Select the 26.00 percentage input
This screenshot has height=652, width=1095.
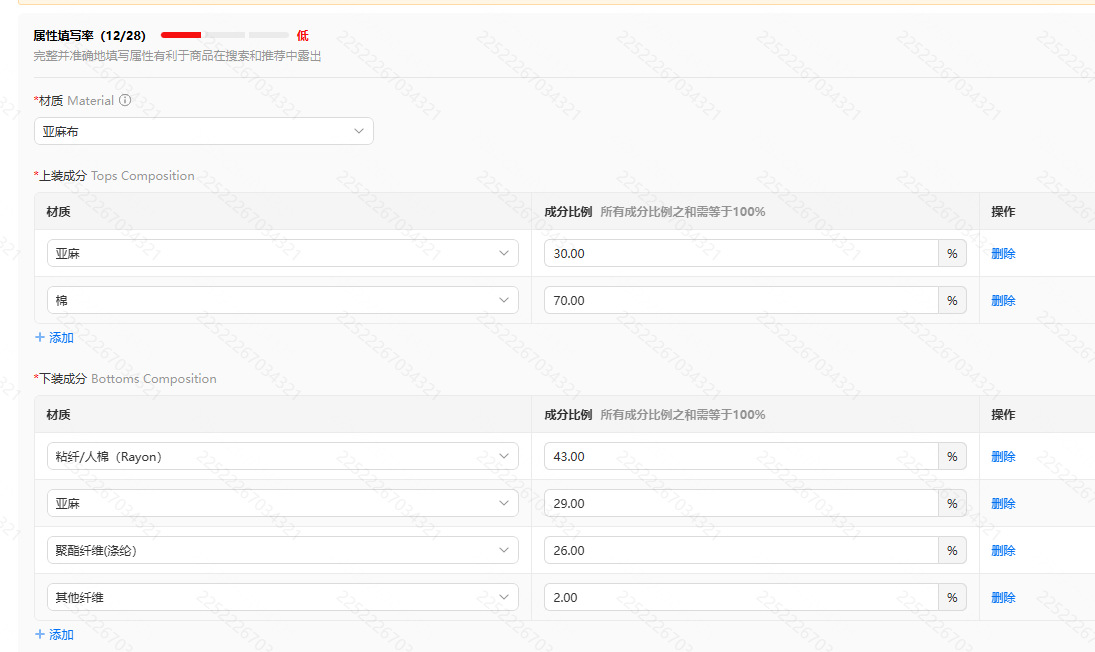coord(741,550)
